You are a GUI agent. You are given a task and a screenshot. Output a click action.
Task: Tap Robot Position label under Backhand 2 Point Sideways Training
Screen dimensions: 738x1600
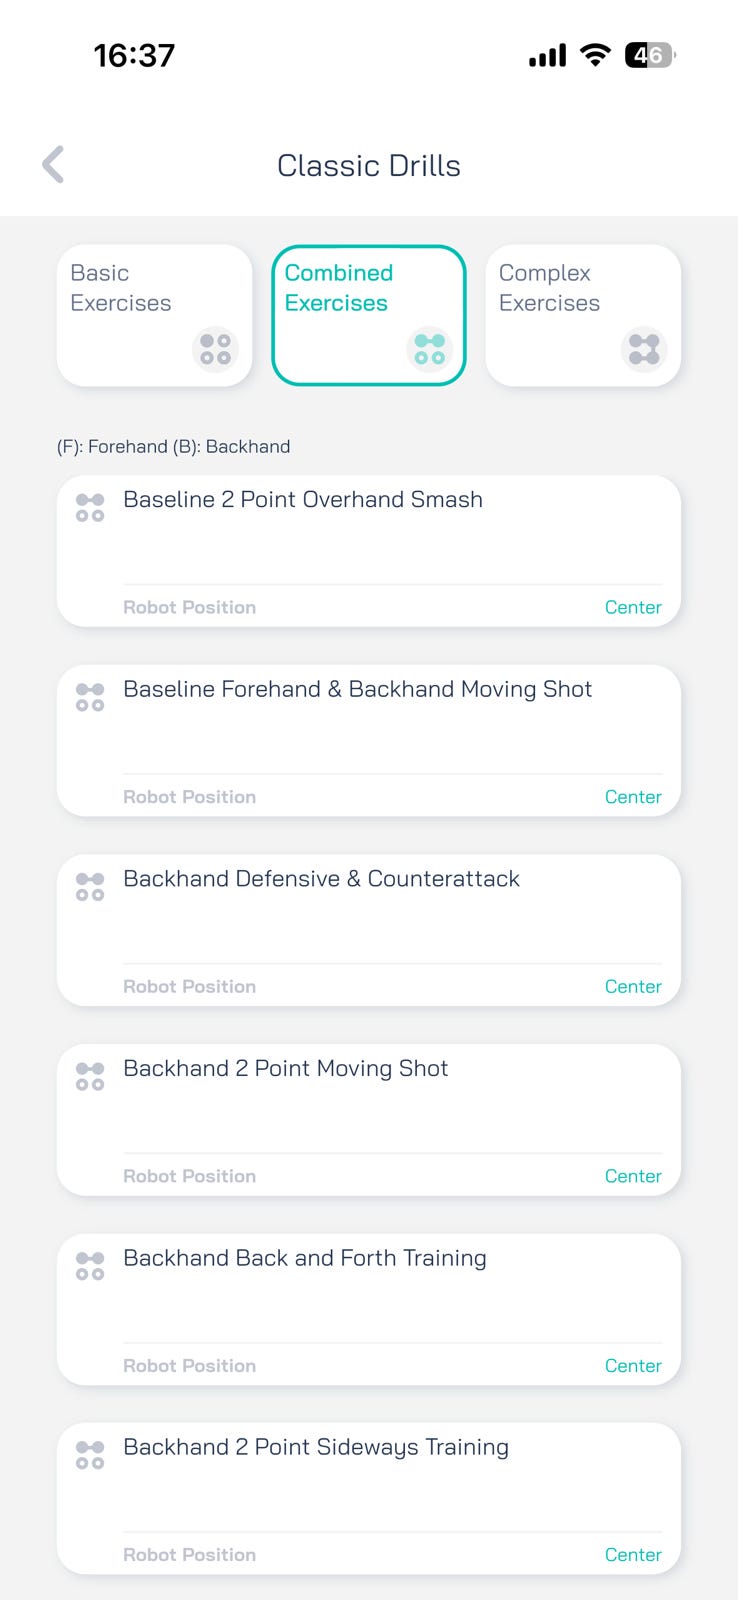coord(189,1555)
